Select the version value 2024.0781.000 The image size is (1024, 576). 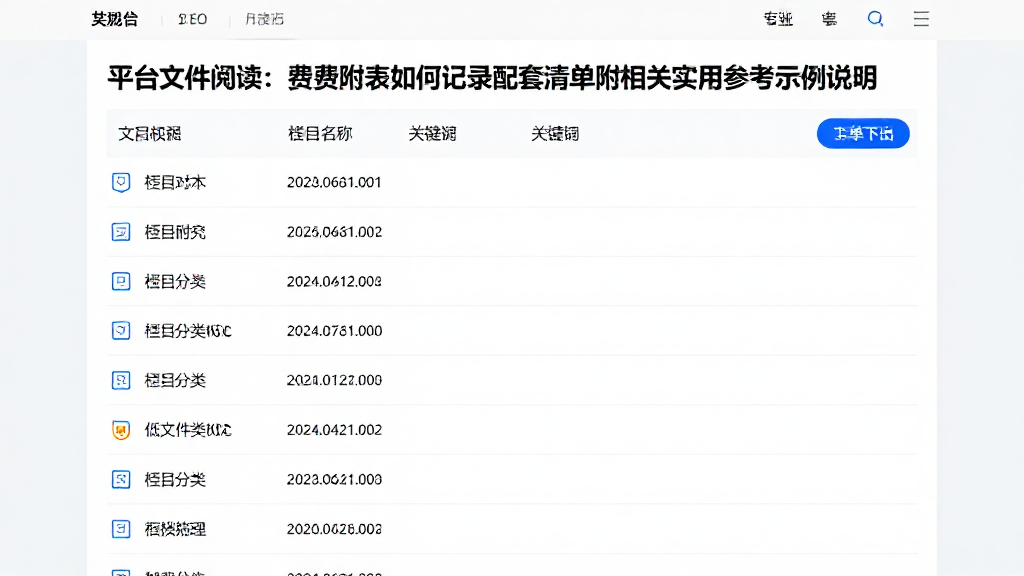point(334,330)
